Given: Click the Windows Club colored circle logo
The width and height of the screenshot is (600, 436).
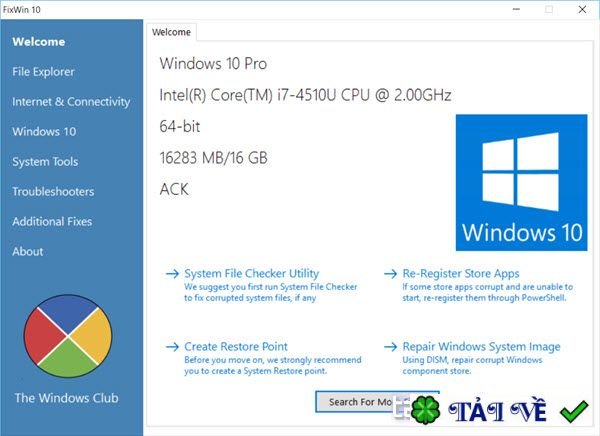Looking at the screenshot, I should 68,336.
